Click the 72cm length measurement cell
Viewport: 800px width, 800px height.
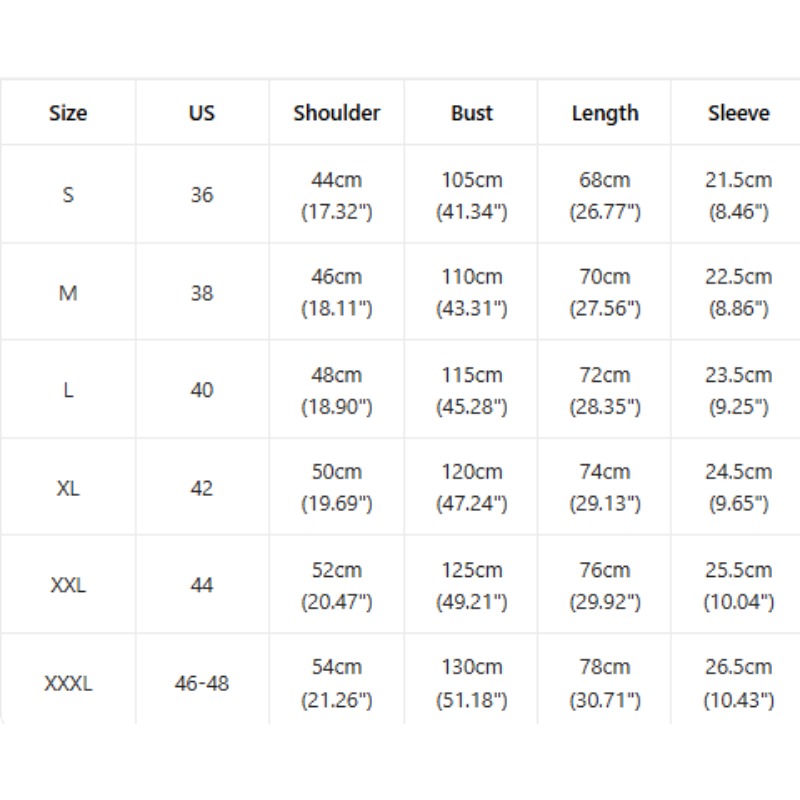(x=605, y=390)
